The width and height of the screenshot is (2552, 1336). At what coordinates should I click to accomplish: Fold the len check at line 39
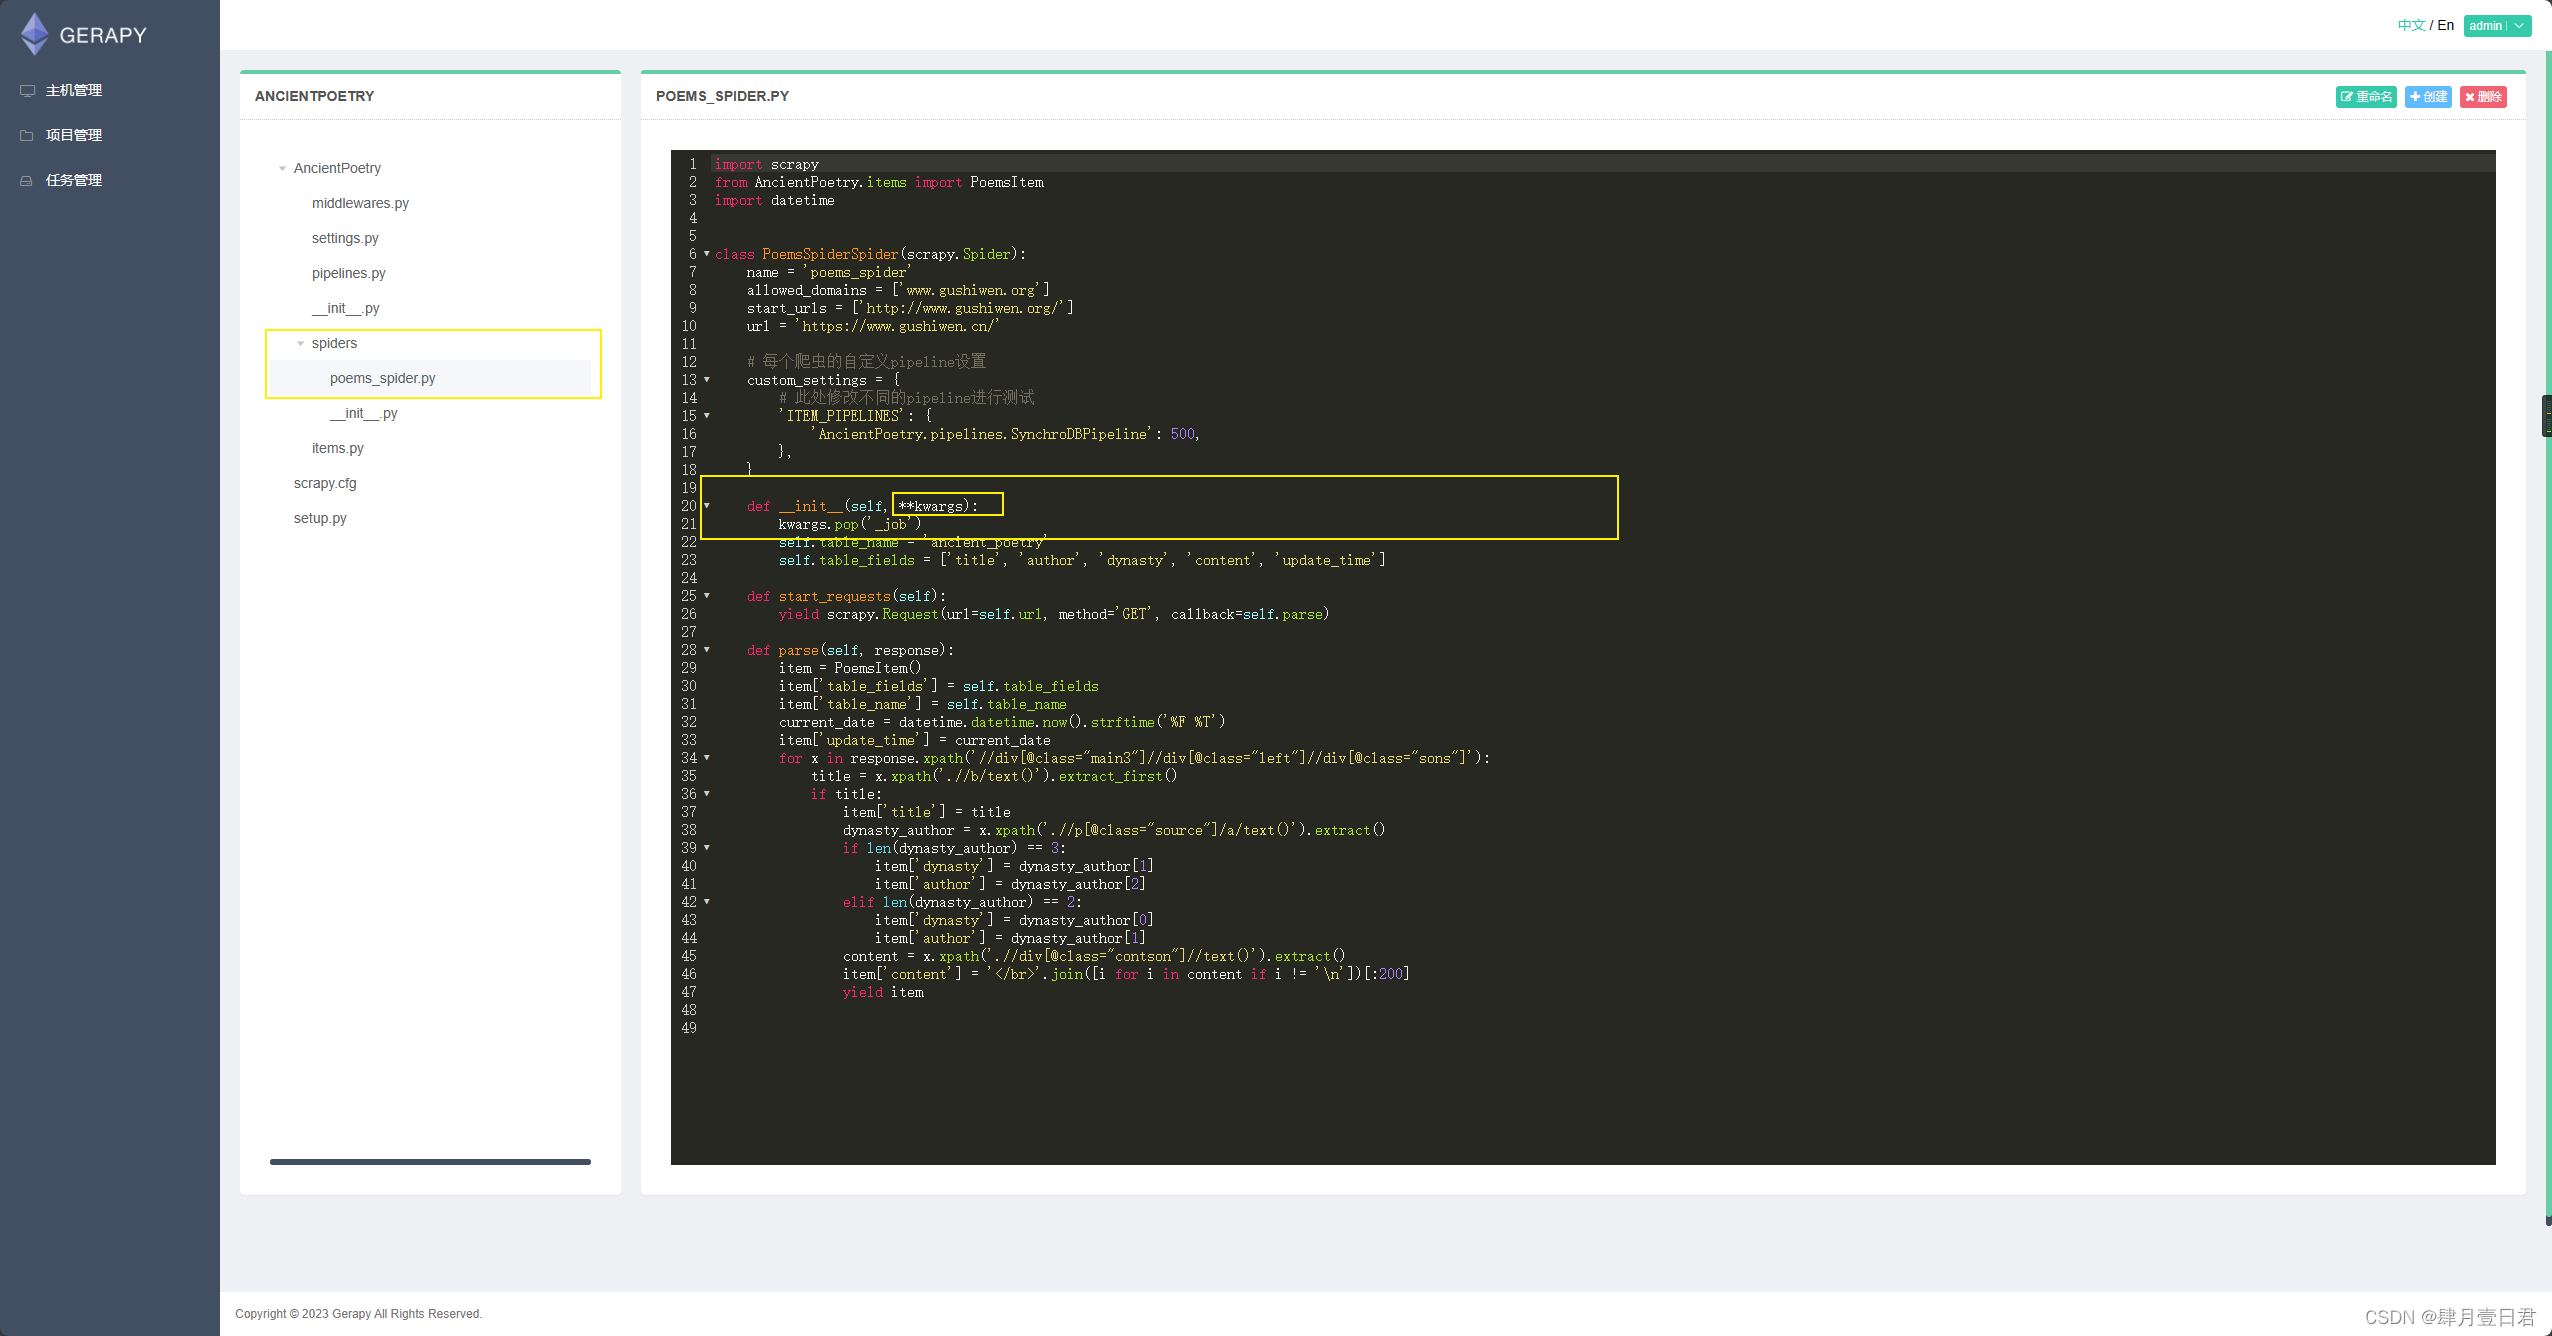[x=707, y=848]
